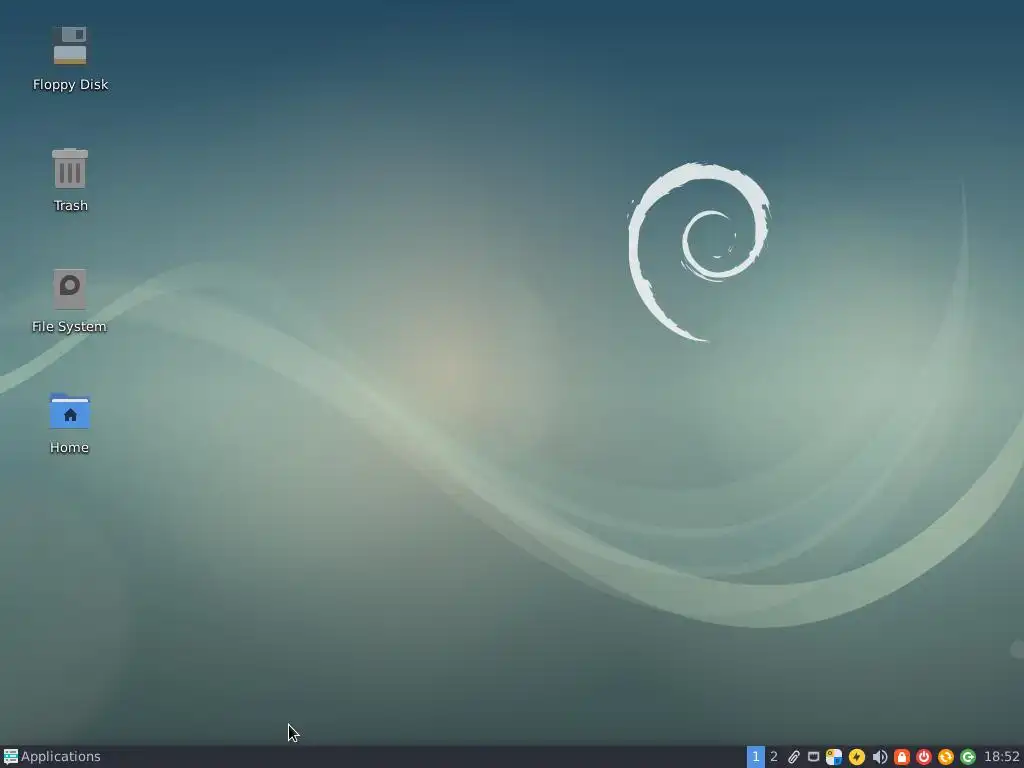Click the "Trash" label text
The height and width of the screenshot is (768, 1024).
(71, 205)
